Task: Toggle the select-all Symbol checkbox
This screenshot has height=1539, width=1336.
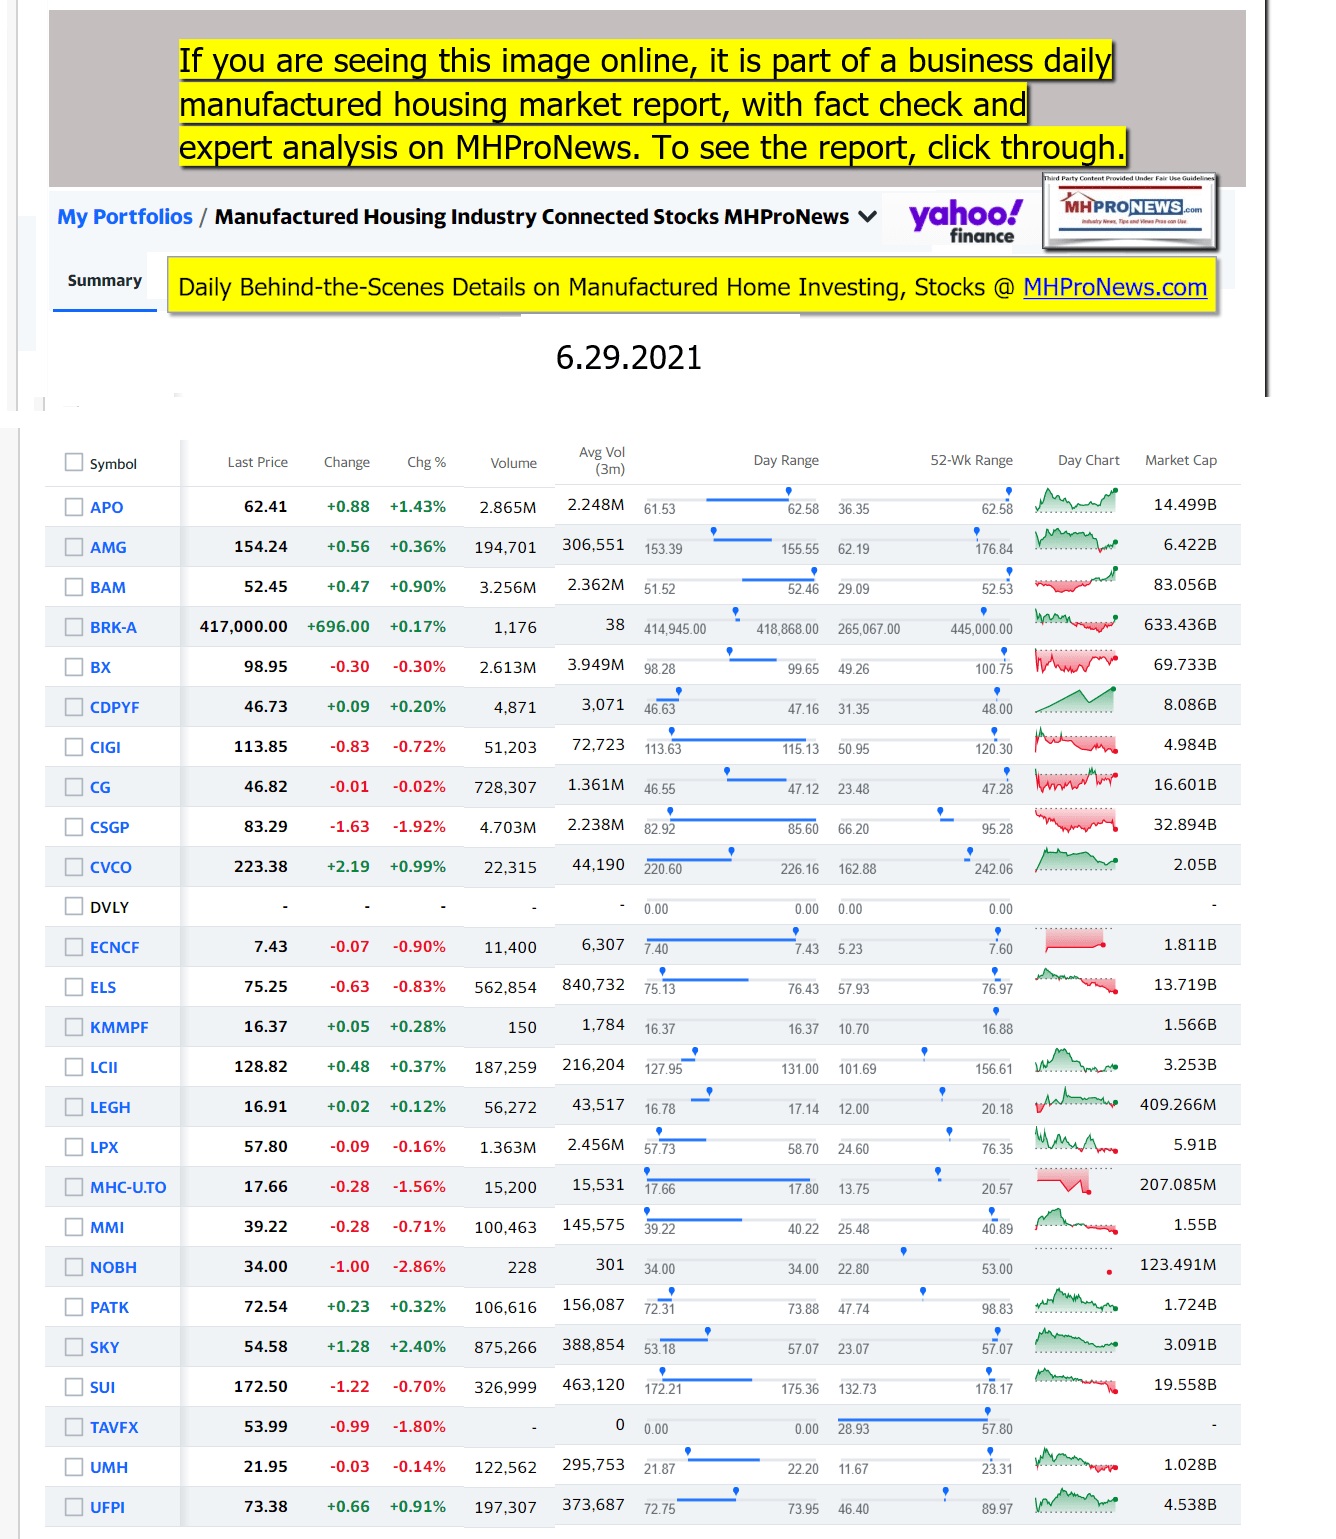Action: (x=74, y=462)
